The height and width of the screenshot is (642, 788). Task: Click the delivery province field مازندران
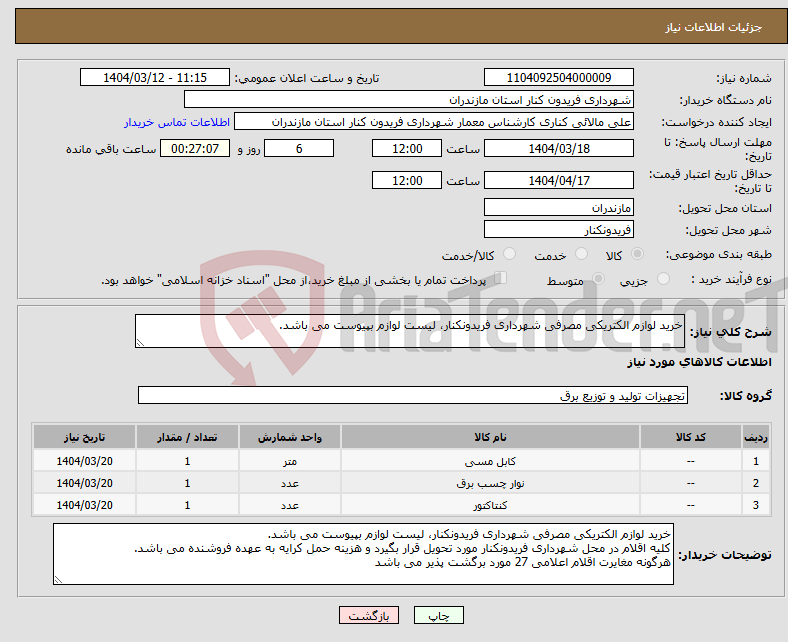click(558, 208)
